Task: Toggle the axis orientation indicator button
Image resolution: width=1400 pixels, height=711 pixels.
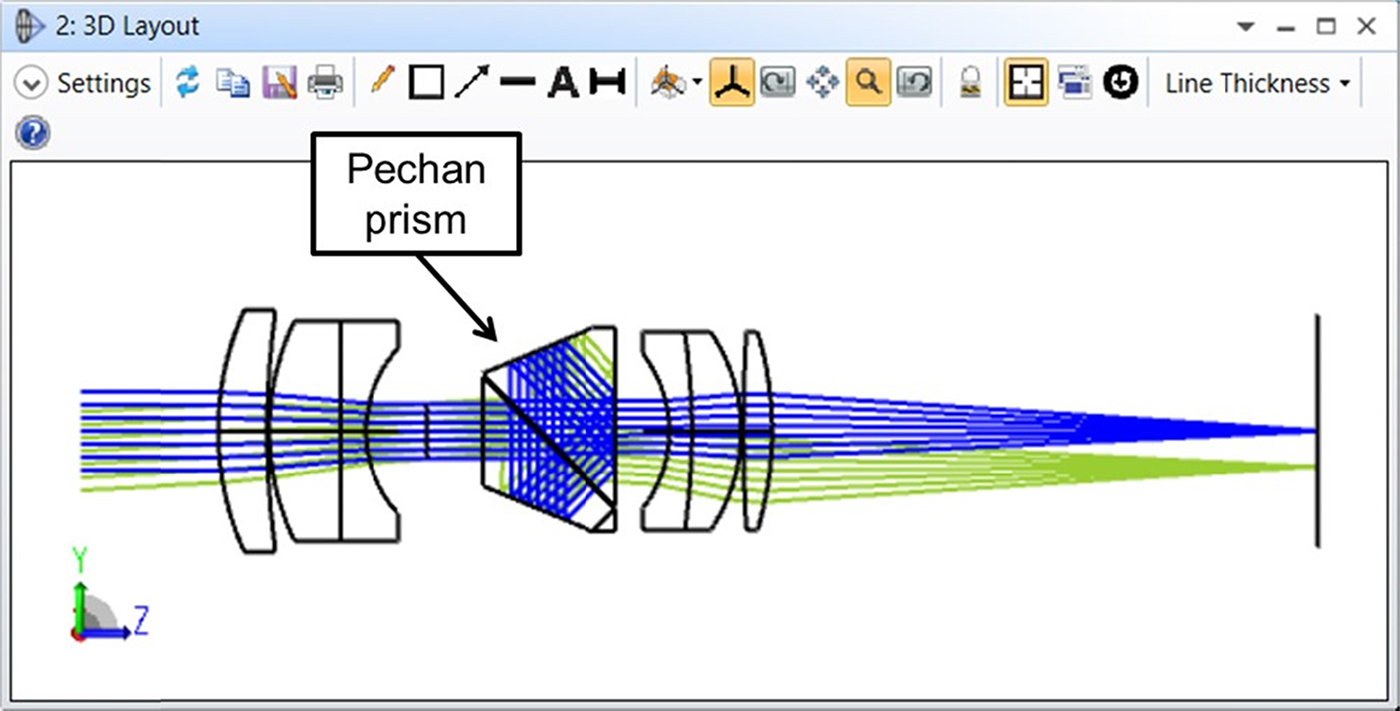Action: [x=731, y=84]
